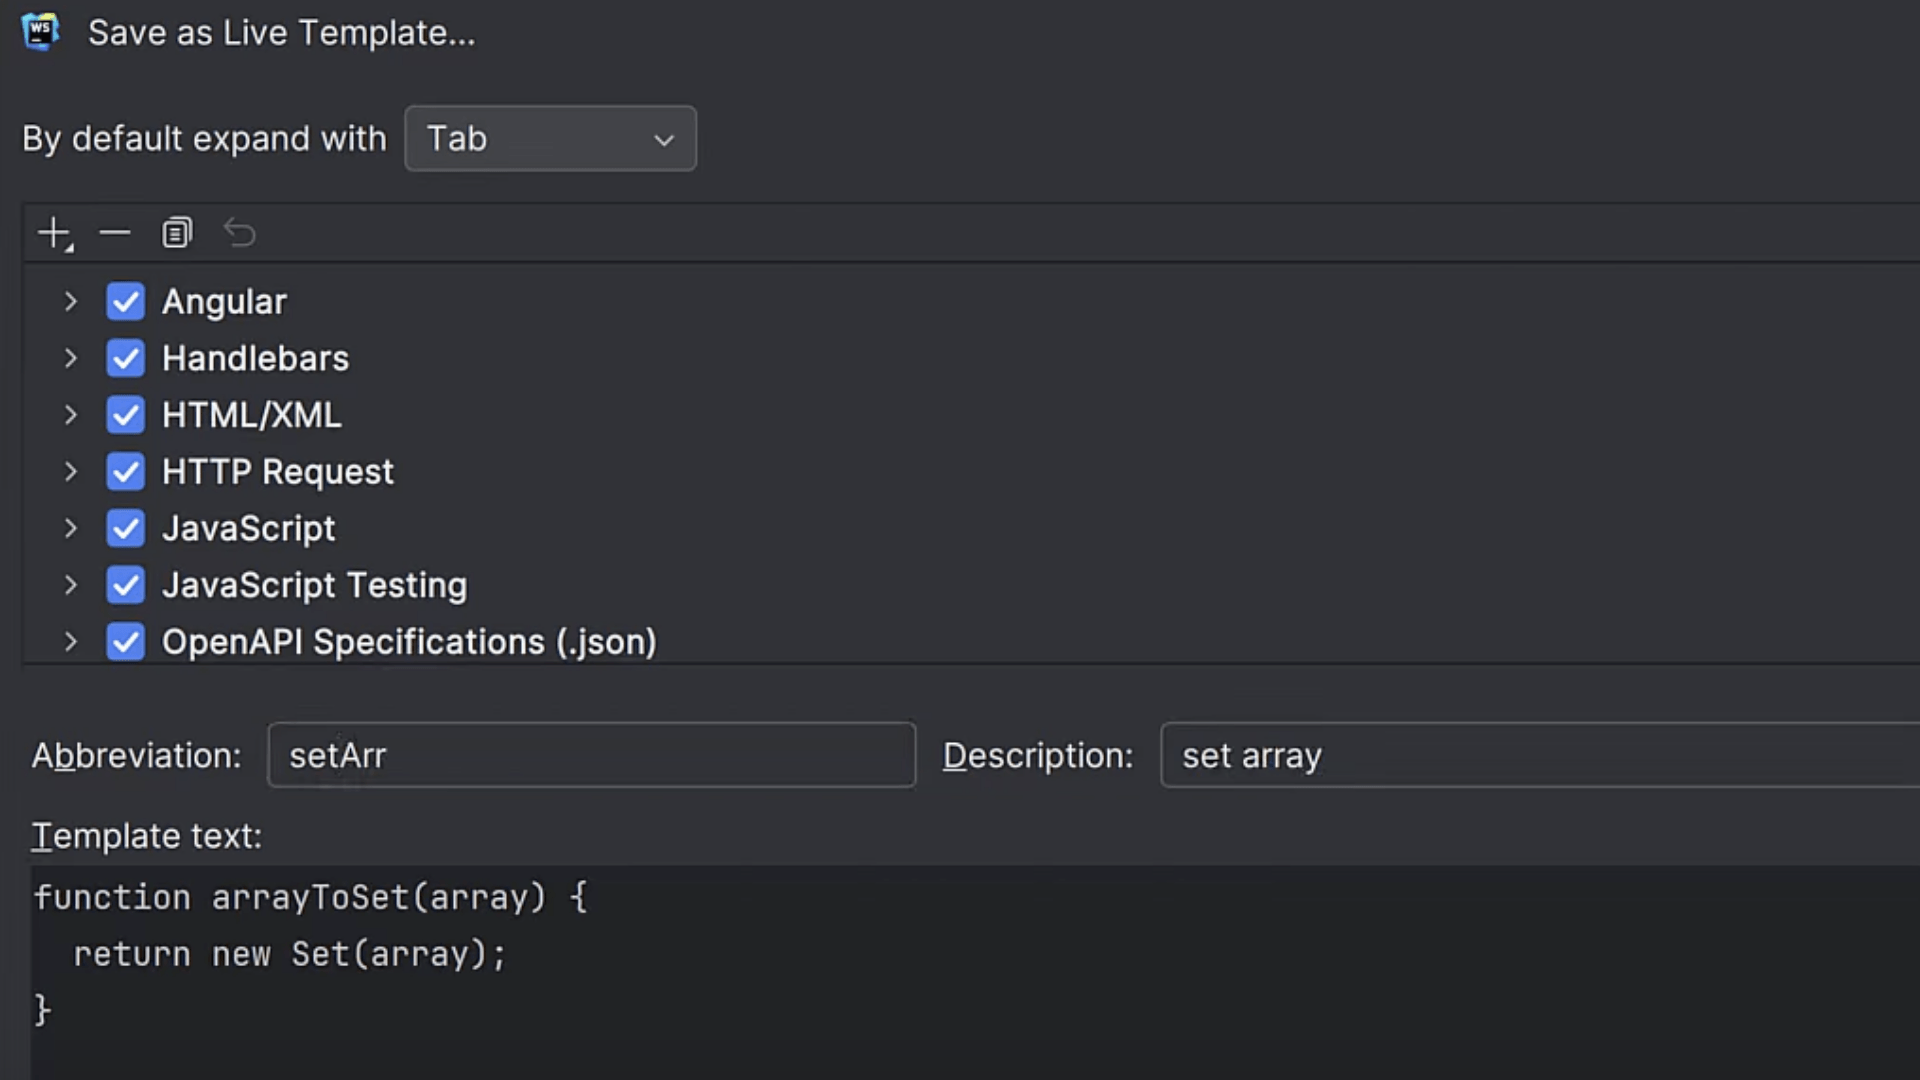Image resolution: width=1920 pixels, height=1080 pixels.
Task: Click the Add template plus icon
Action: (x=54, y=233)
